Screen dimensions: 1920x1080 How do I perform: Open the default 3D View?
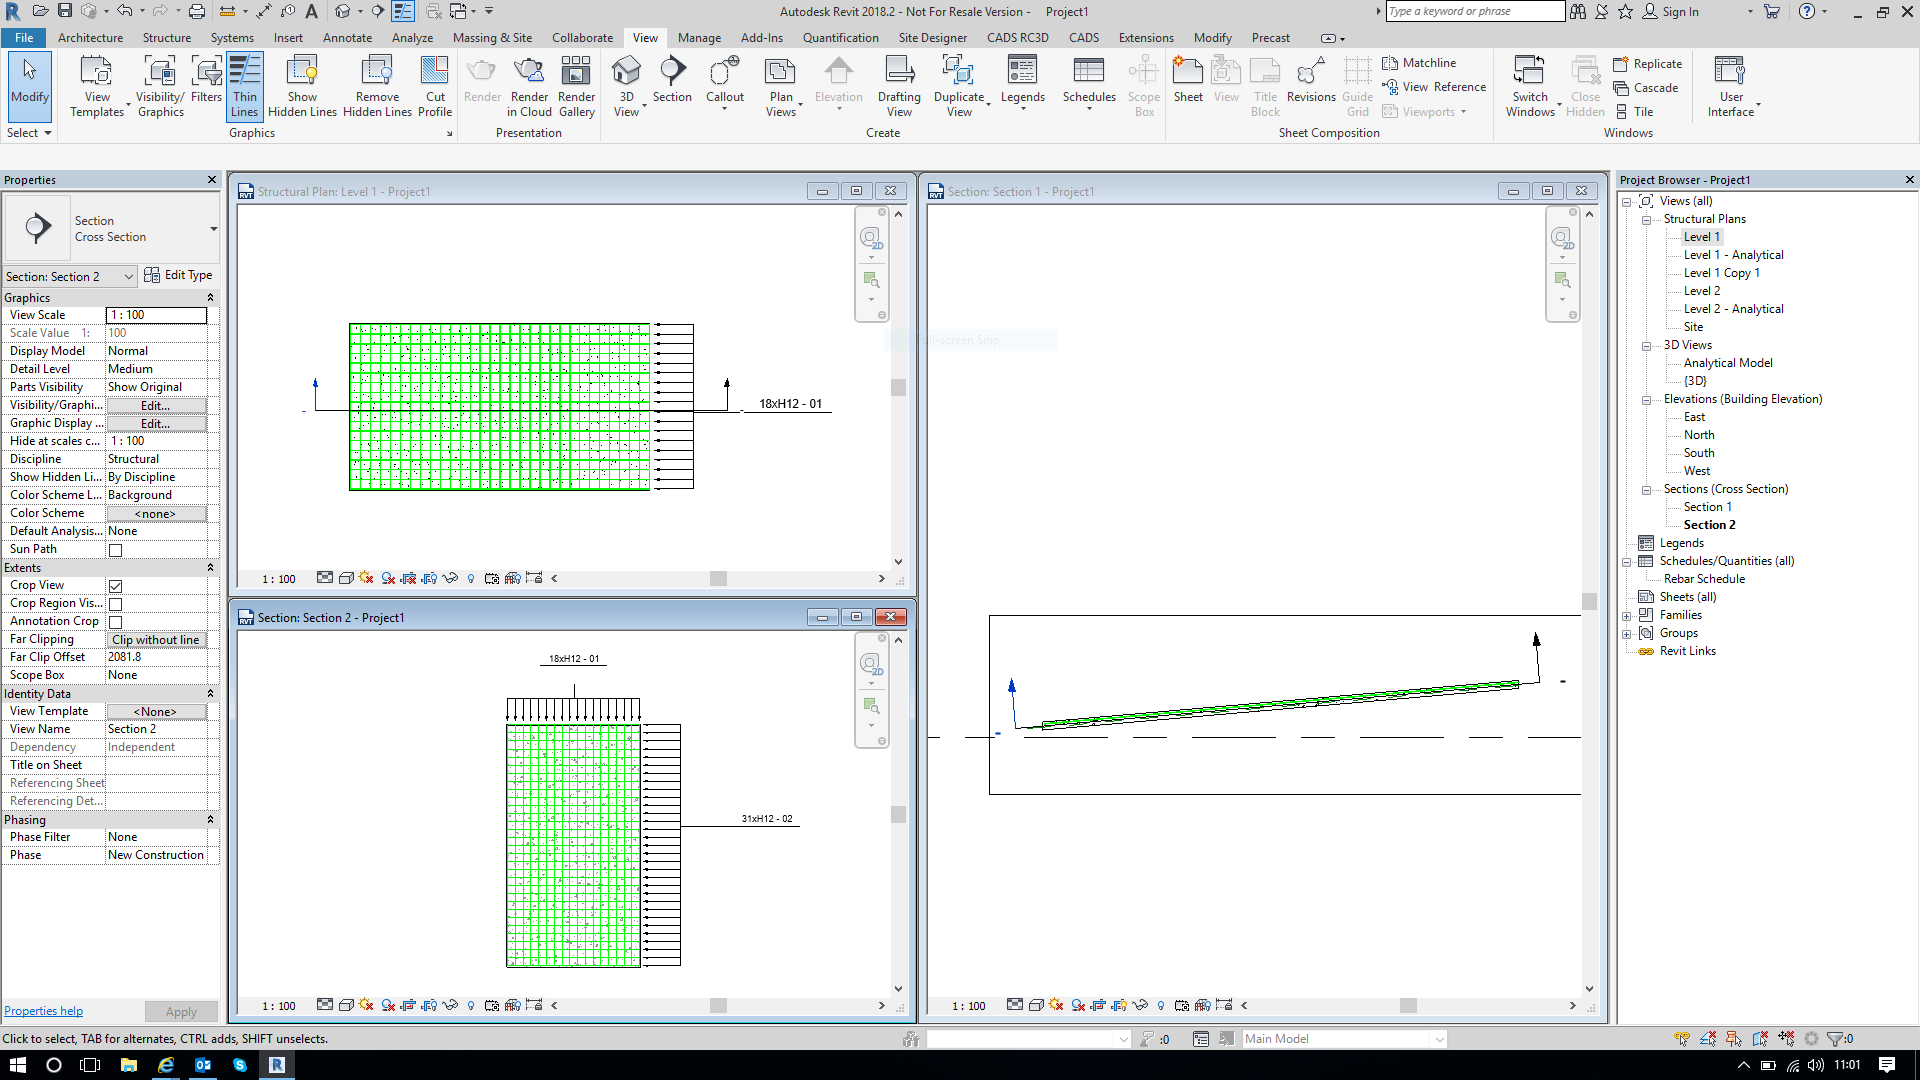(x=627, y=80)
